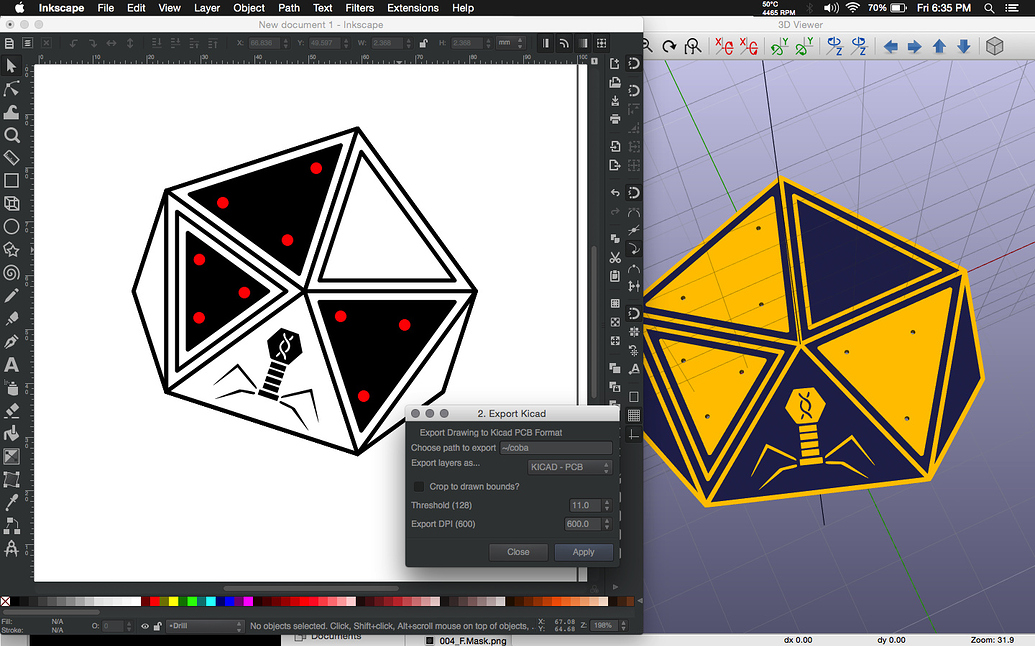Select the 3D Box tool

(11, 204)
